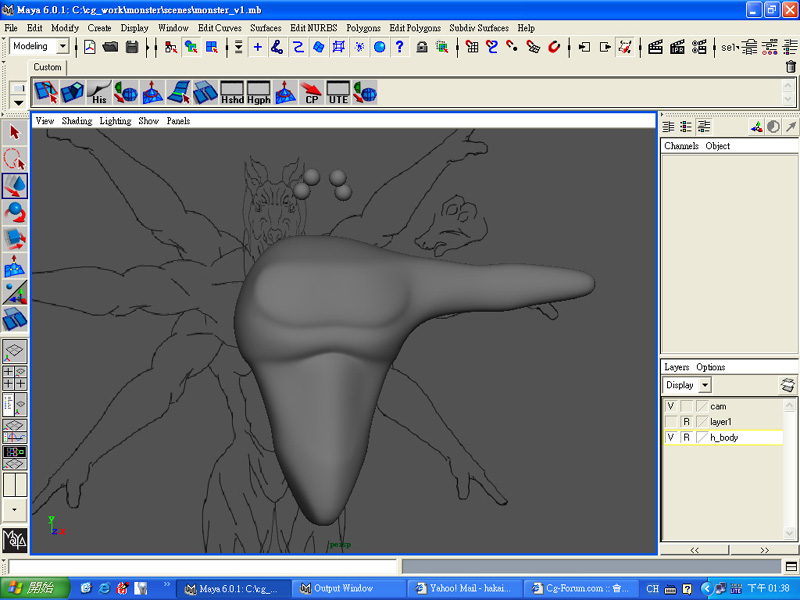Click the Hgph shelf button
Image resolution: width=800 pixels, height=600 pixels.
click(259, 92)
